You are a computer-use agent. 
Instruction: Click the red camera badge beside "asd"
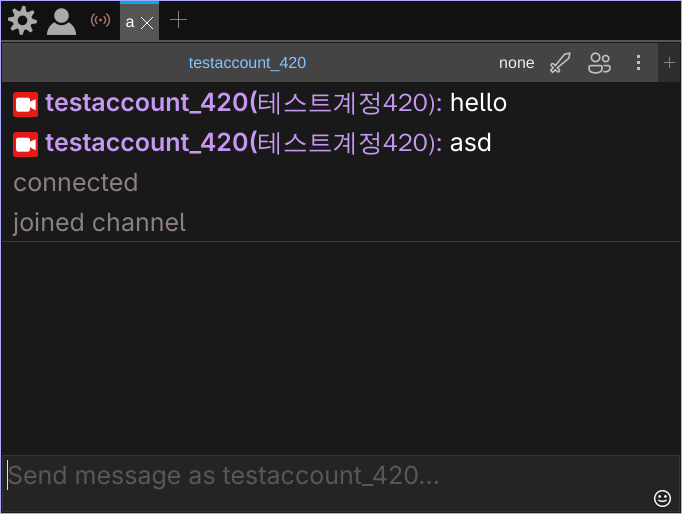click(26, 144)
